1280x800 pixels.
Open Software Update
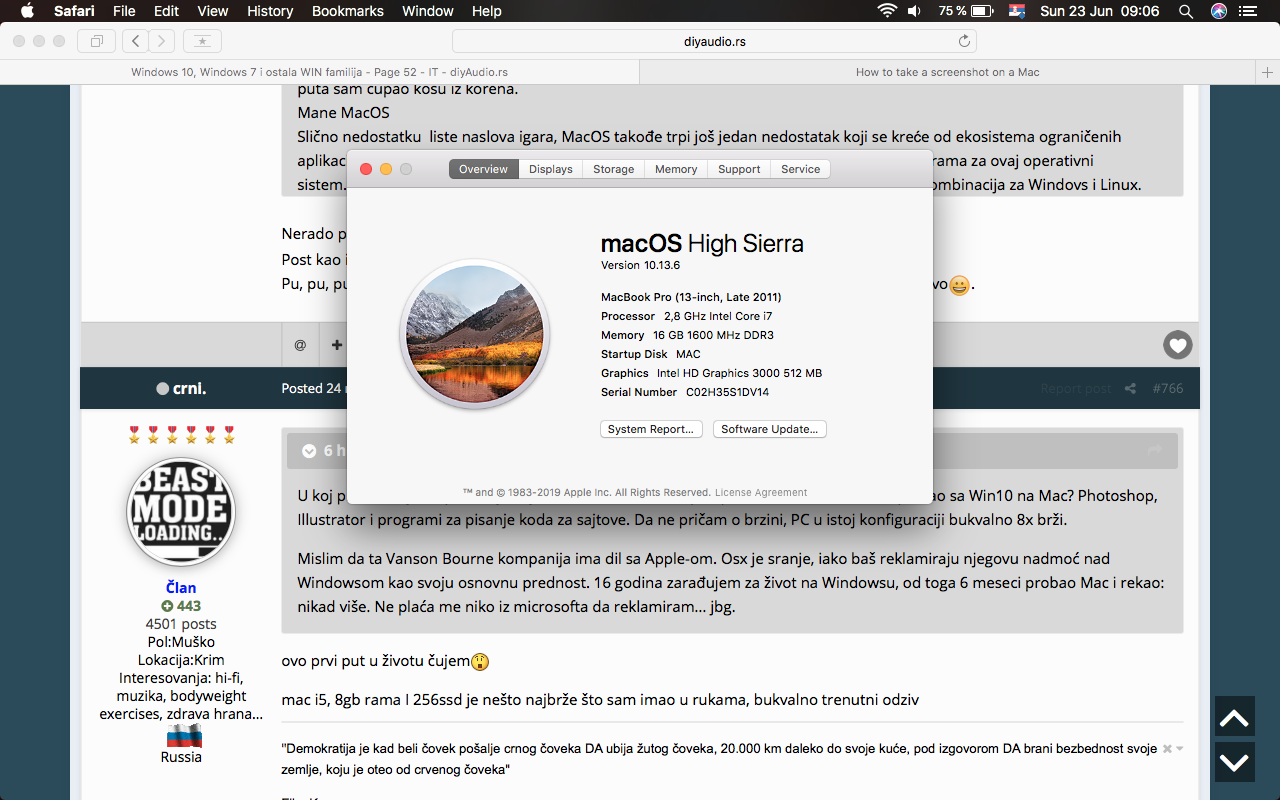[770, 429]
